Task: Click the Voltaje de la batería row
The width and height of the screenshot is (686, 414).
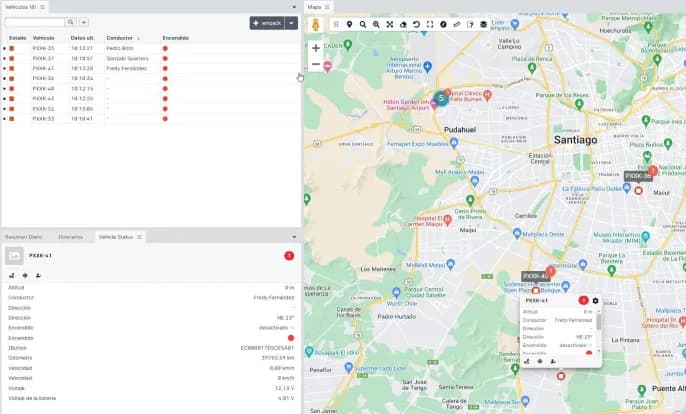Action: tap(150, 398)
